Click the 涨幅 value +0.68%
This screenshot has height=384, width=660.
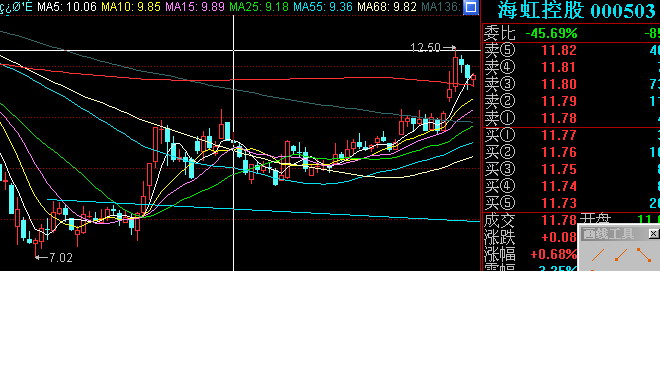coord(554,254)
